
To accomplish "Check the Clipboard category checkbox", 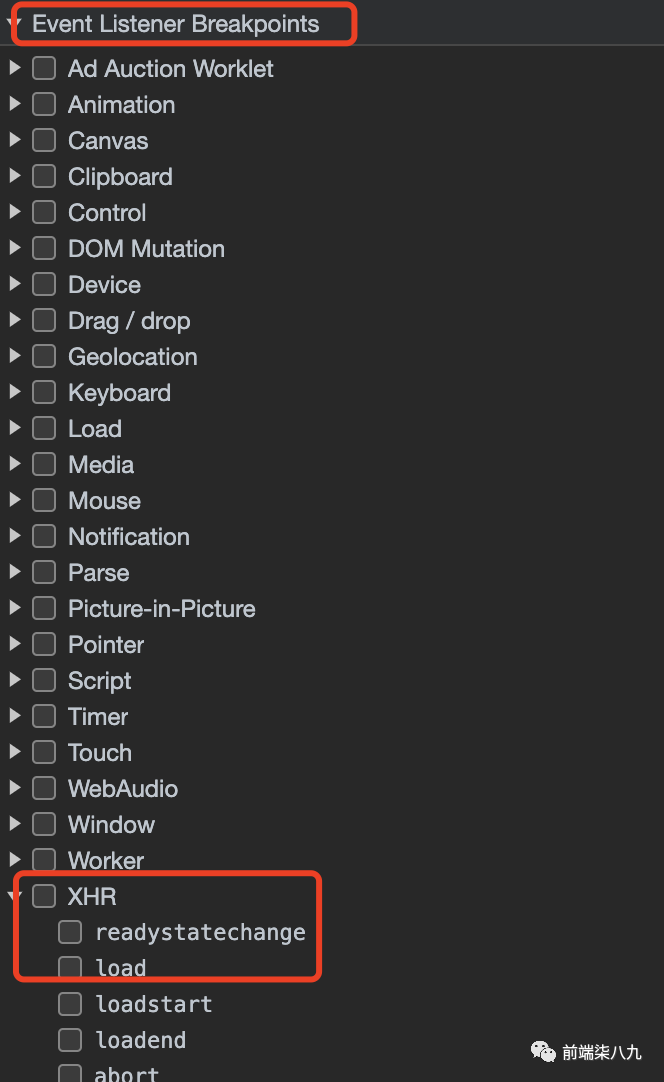I will coord(44,177).
